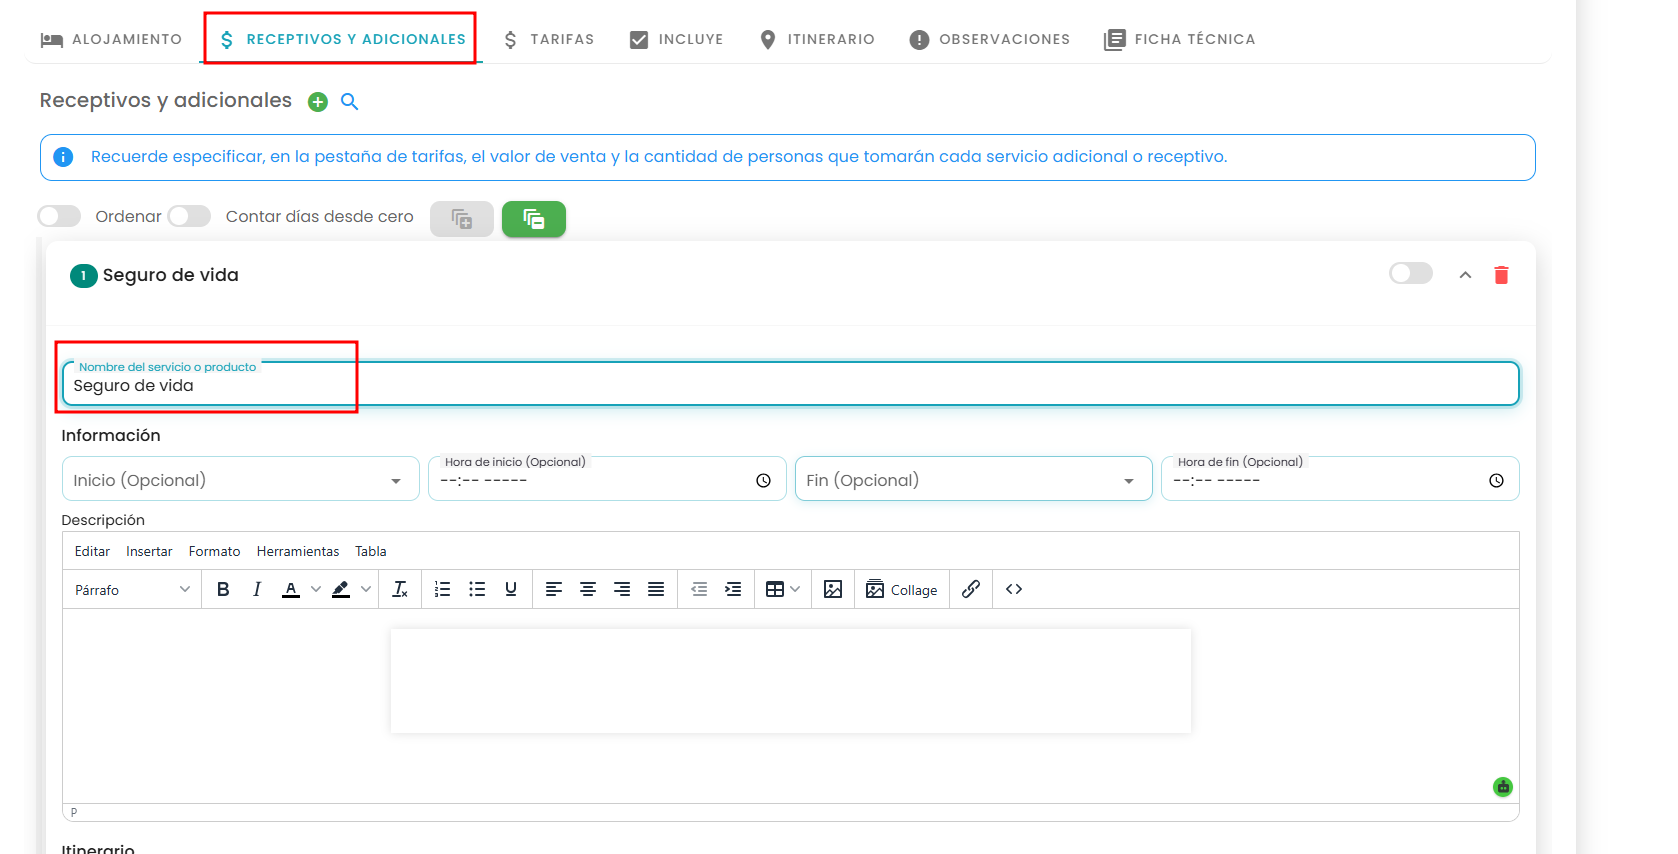1678x854 pixels.
Task: Delete Seguro de vida with red trash icon
Action: click(x=1501, y=275)
